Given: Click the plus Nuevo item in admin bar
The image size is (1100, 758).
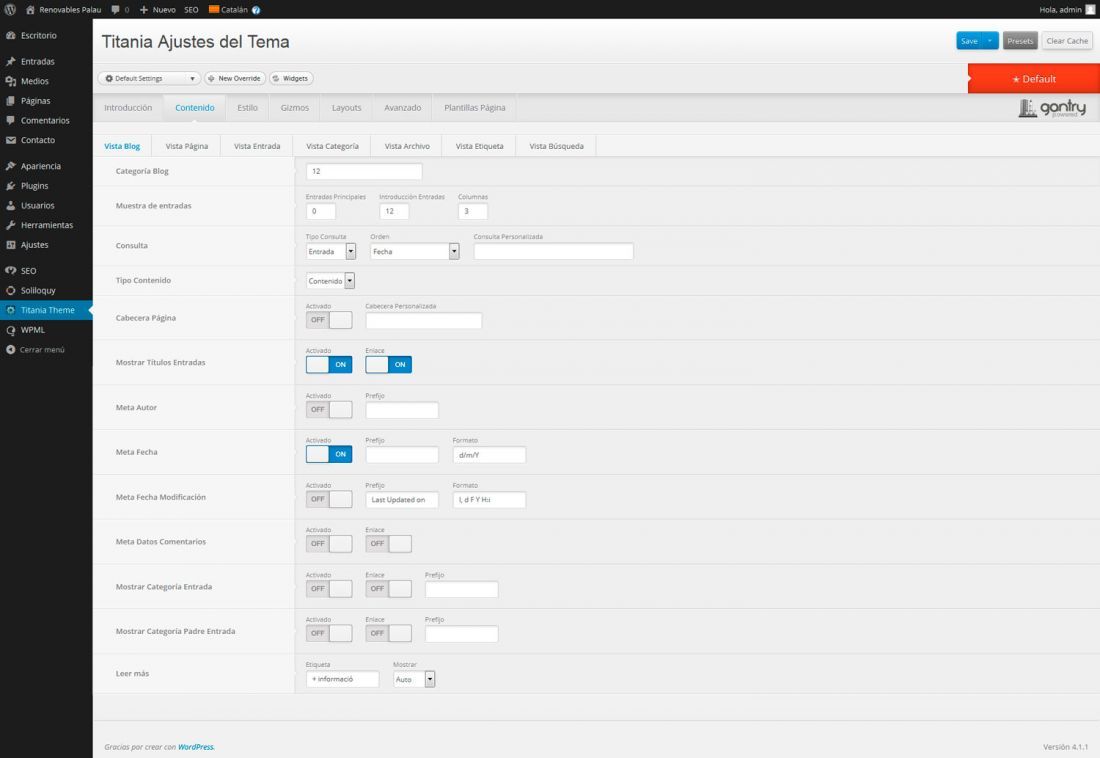Looking at the screenshot, I should [157, 10].
